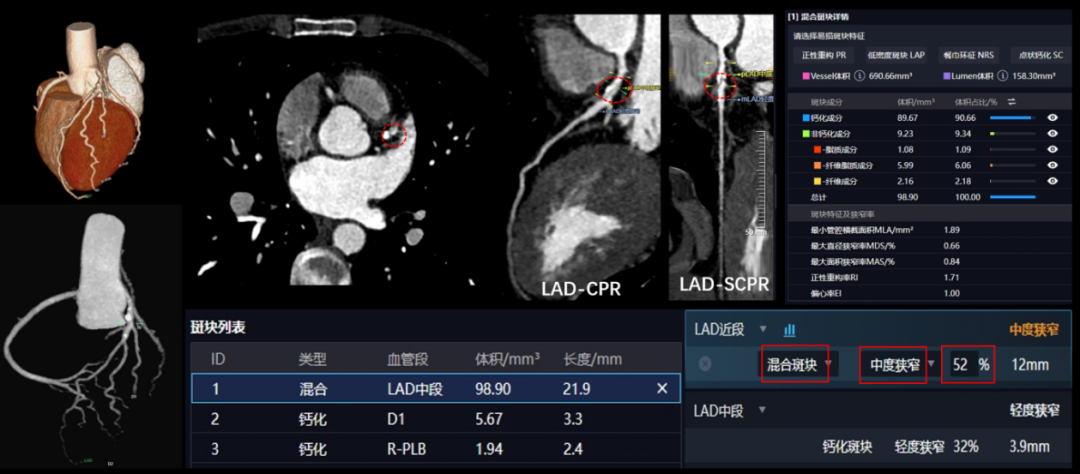The image size is (1080, 474).
Task: Toggle visibility of 非钙化成分 with the eye icon
Action: pyautogui.click(x=1052, y=134)
